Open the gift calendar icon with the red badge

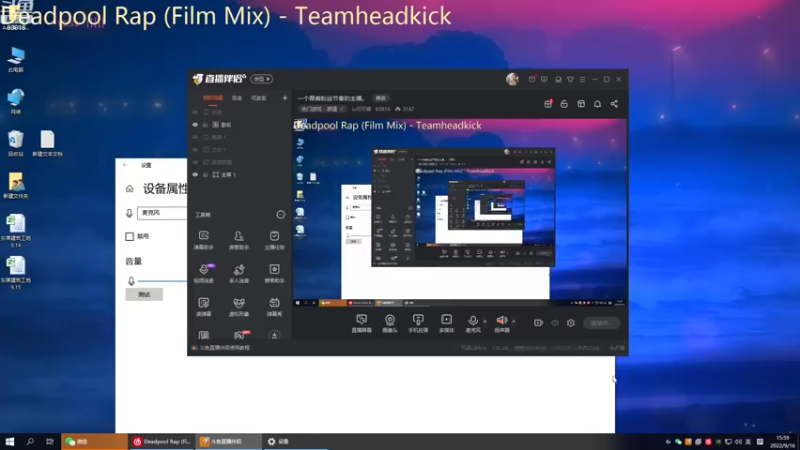coord(548,104)
